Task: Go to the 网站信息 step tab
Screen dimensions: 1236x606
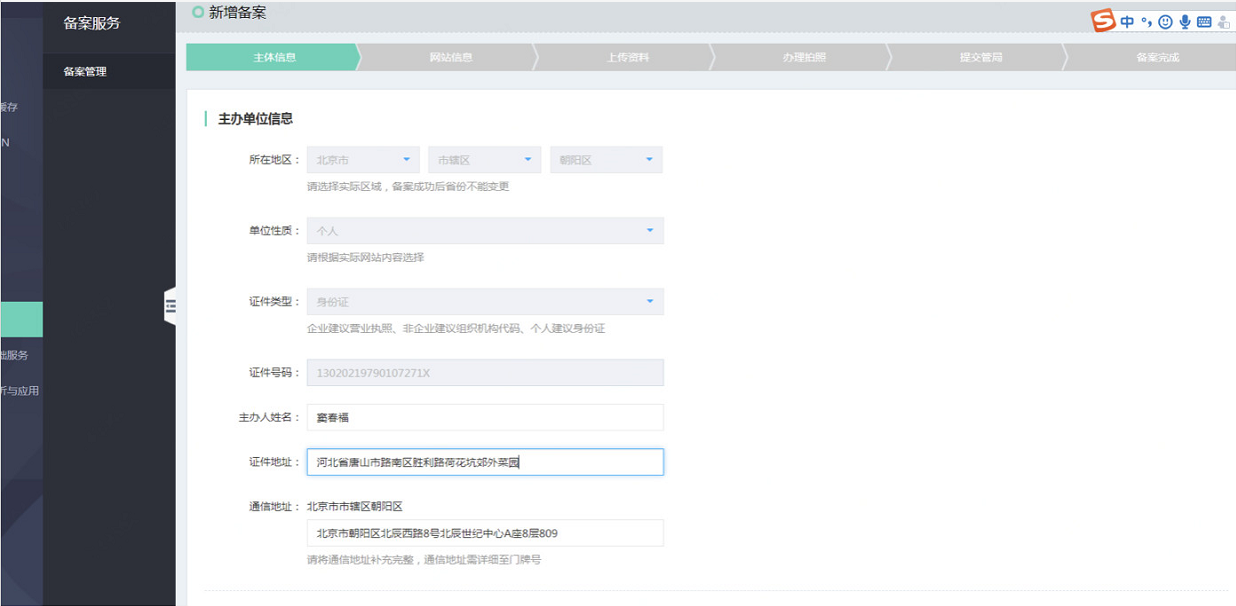Action: pyautogui.click(x=451, y=57)
